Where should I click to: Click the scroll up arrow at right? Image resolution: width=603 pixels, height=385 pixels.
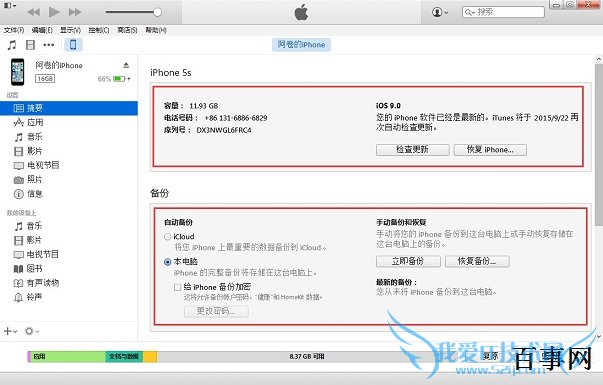tap(599, 59)
